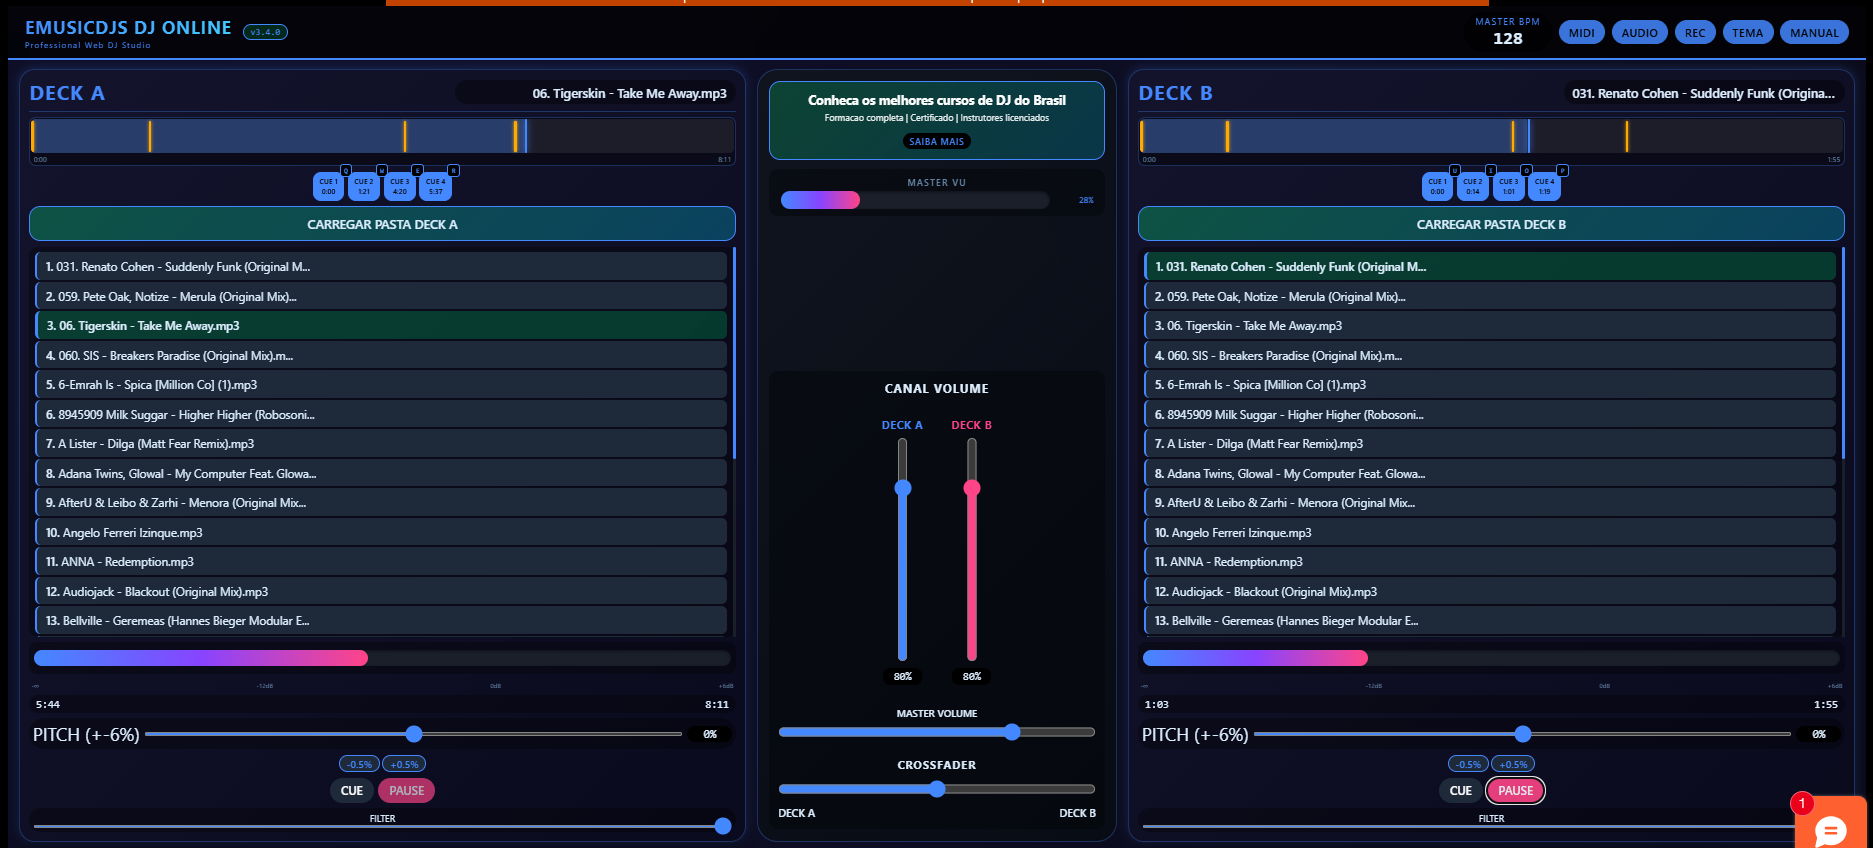Image resolution: width=1873 pixels, height=848 pixels.
Task: Decrease Deck B pitch by -0.5%
Action: [1468, 764]
